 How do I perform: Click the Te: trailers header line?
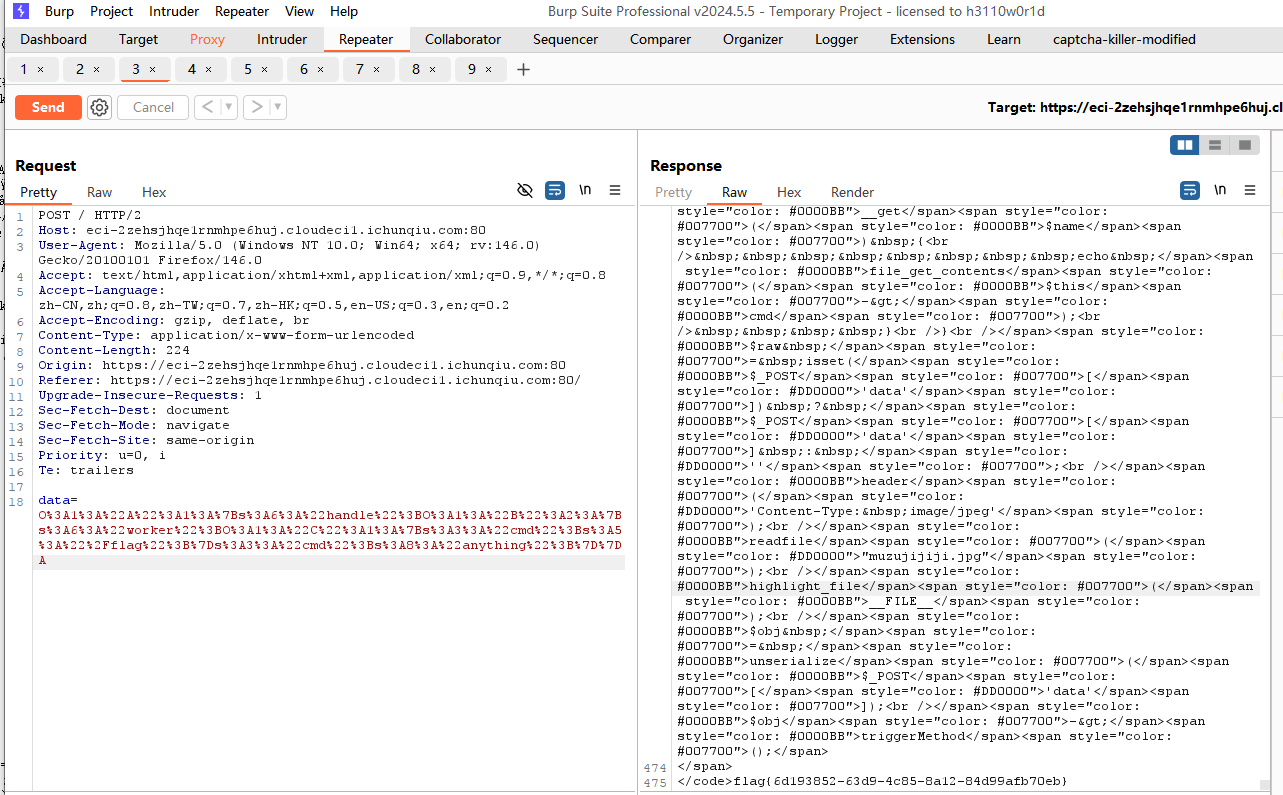(86, 470)
